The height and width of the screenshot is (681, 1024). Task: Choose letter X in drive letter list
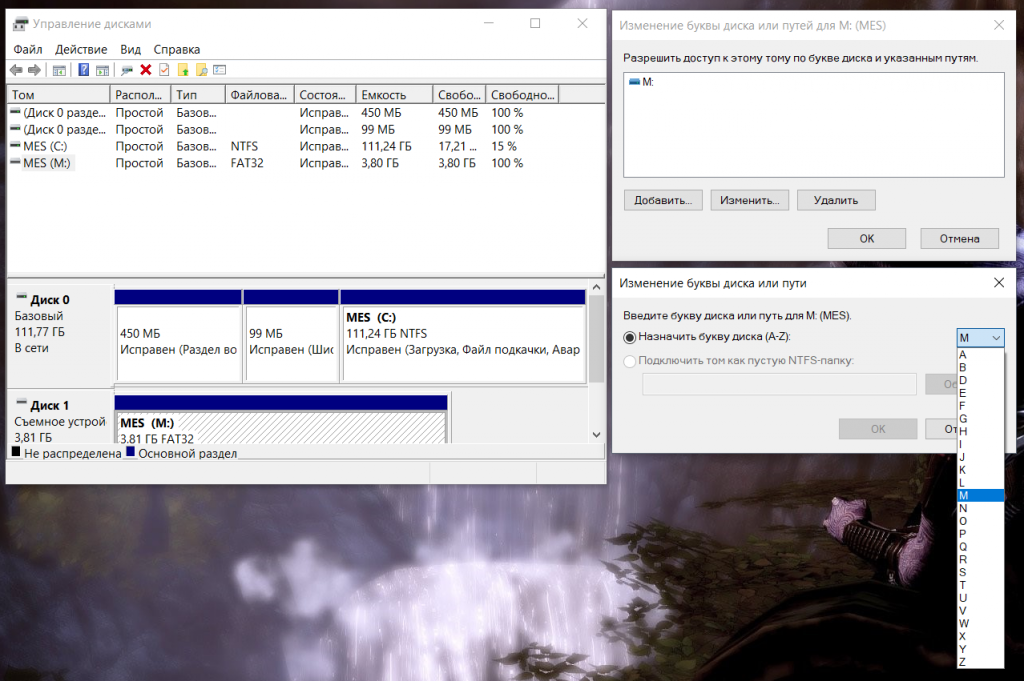[980, 636]
